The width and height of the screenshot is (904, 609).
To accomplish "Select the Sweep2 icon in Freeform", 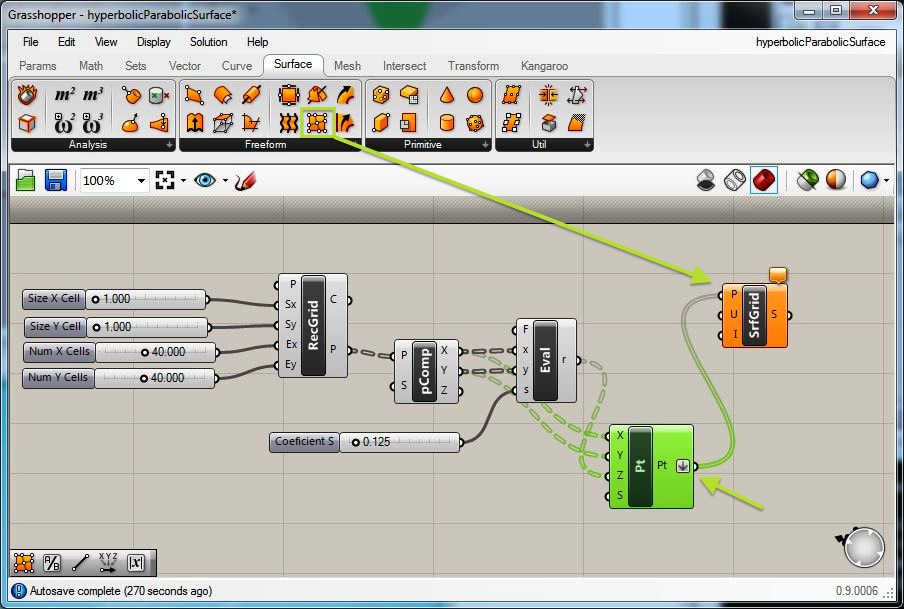I will (345, 123).
